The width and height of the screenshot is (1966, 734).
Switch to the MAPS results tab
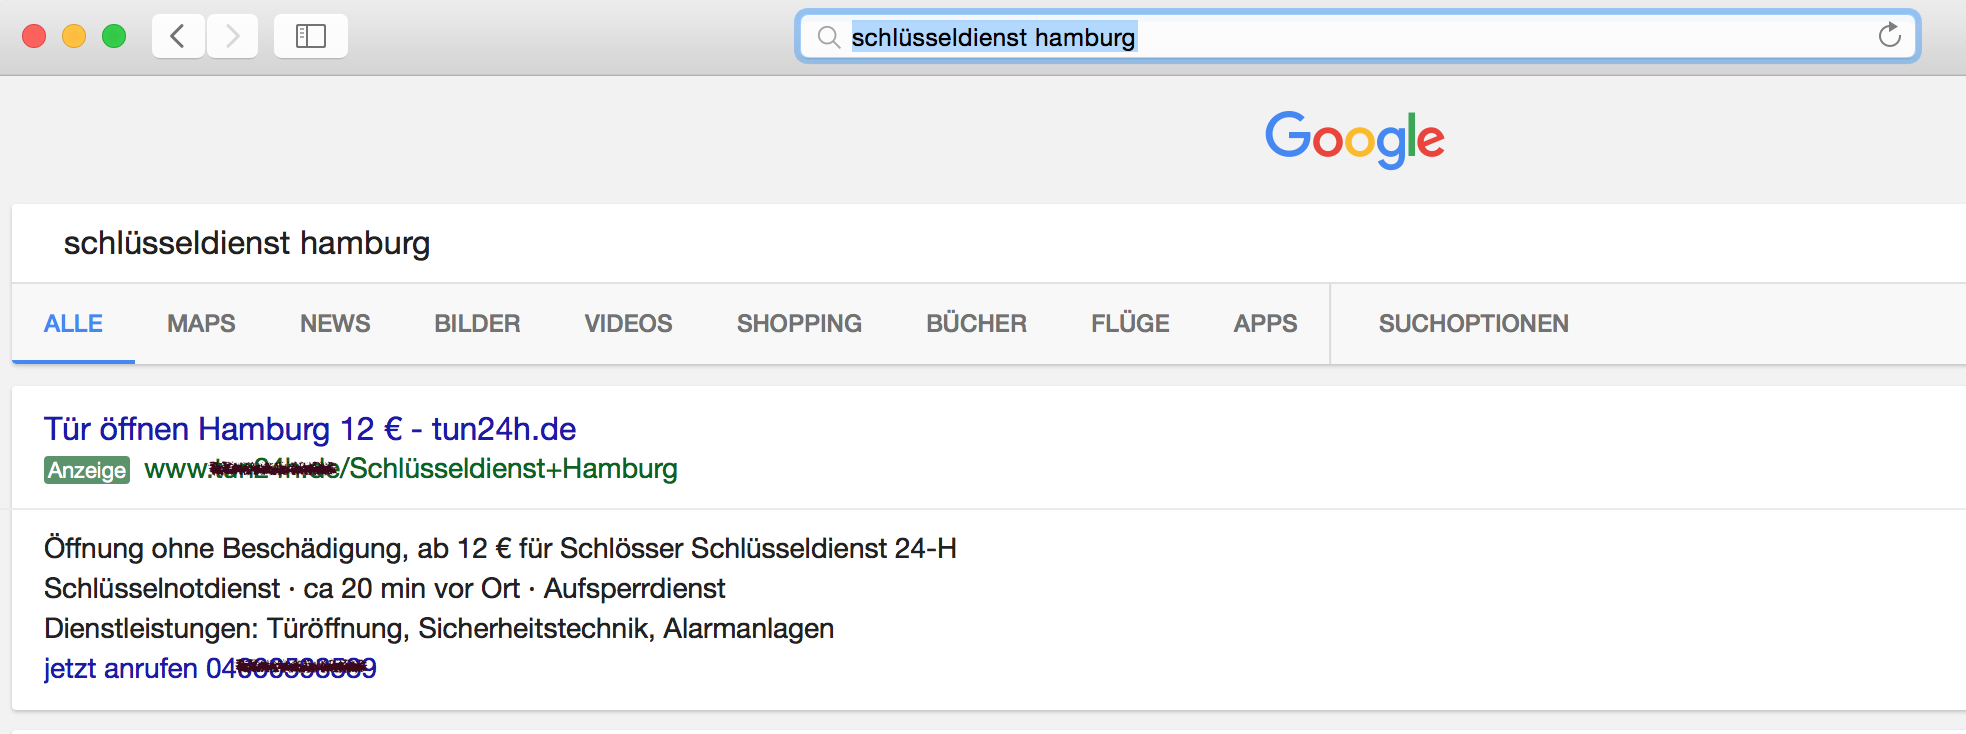coord(200,323)
